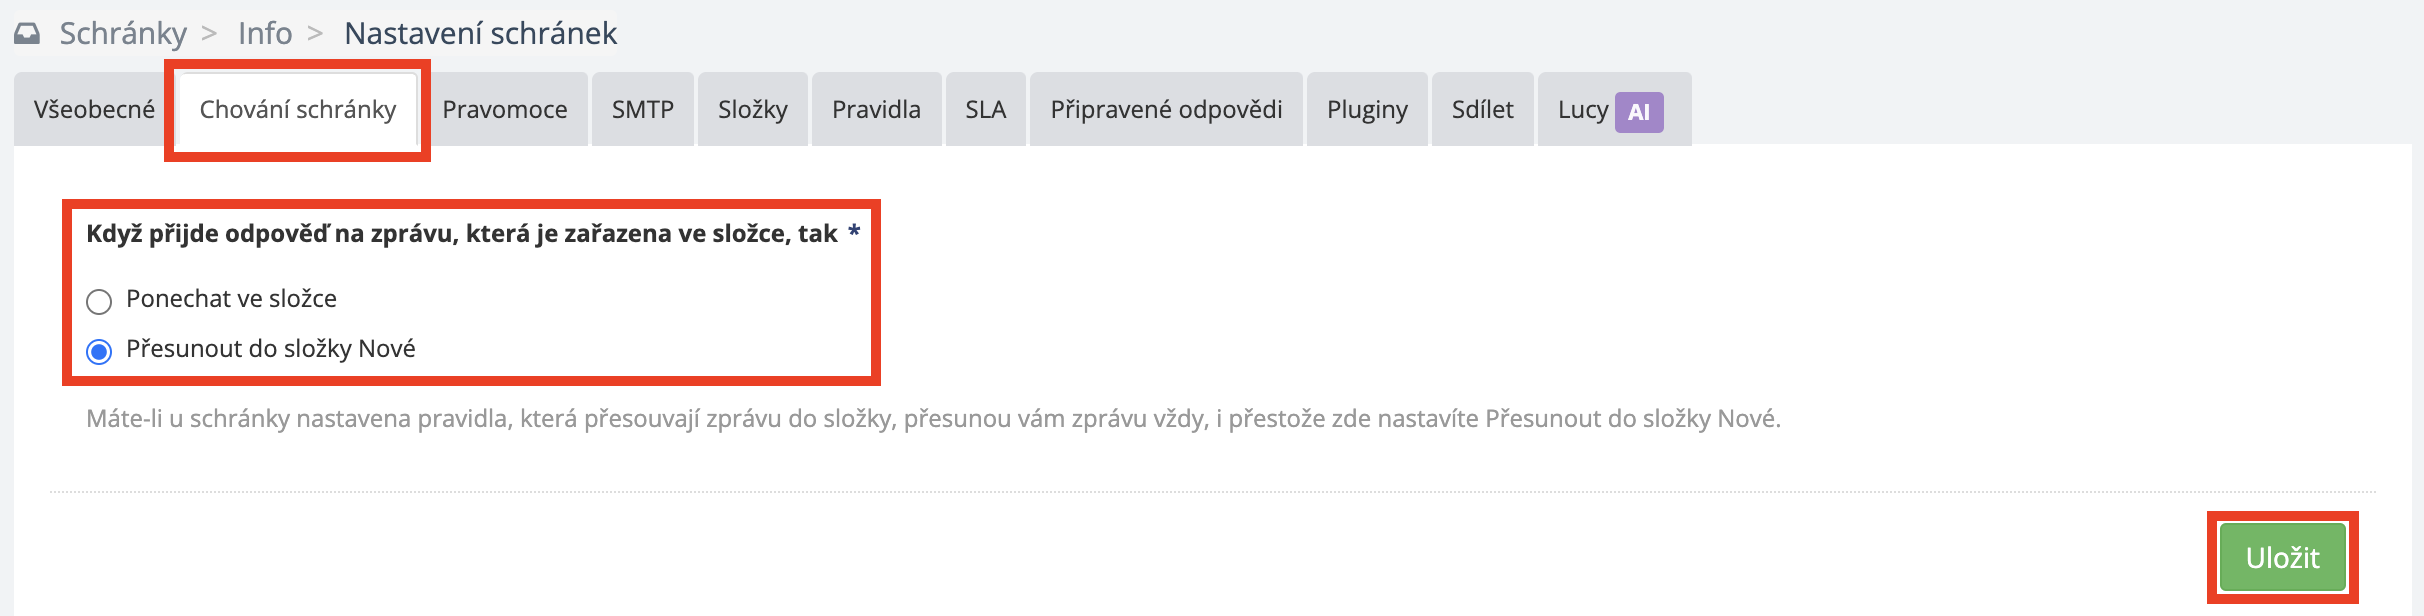Image resolution: width=2424 pixels, height=616 pixels.
Task: Open the Složky tab
Action: tap(752, 110)
